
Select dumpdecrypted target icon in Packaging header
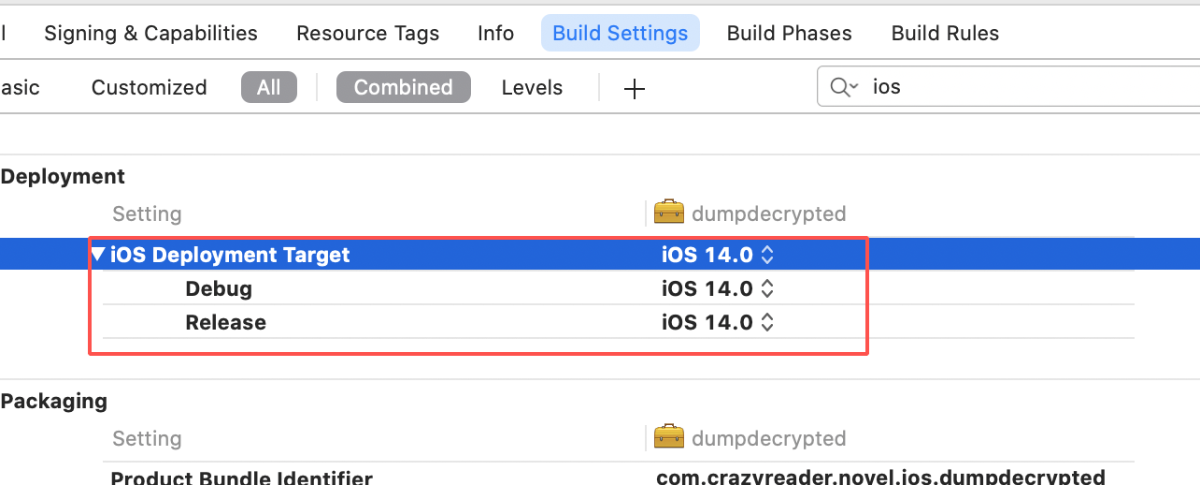click(x=669, y=438)
